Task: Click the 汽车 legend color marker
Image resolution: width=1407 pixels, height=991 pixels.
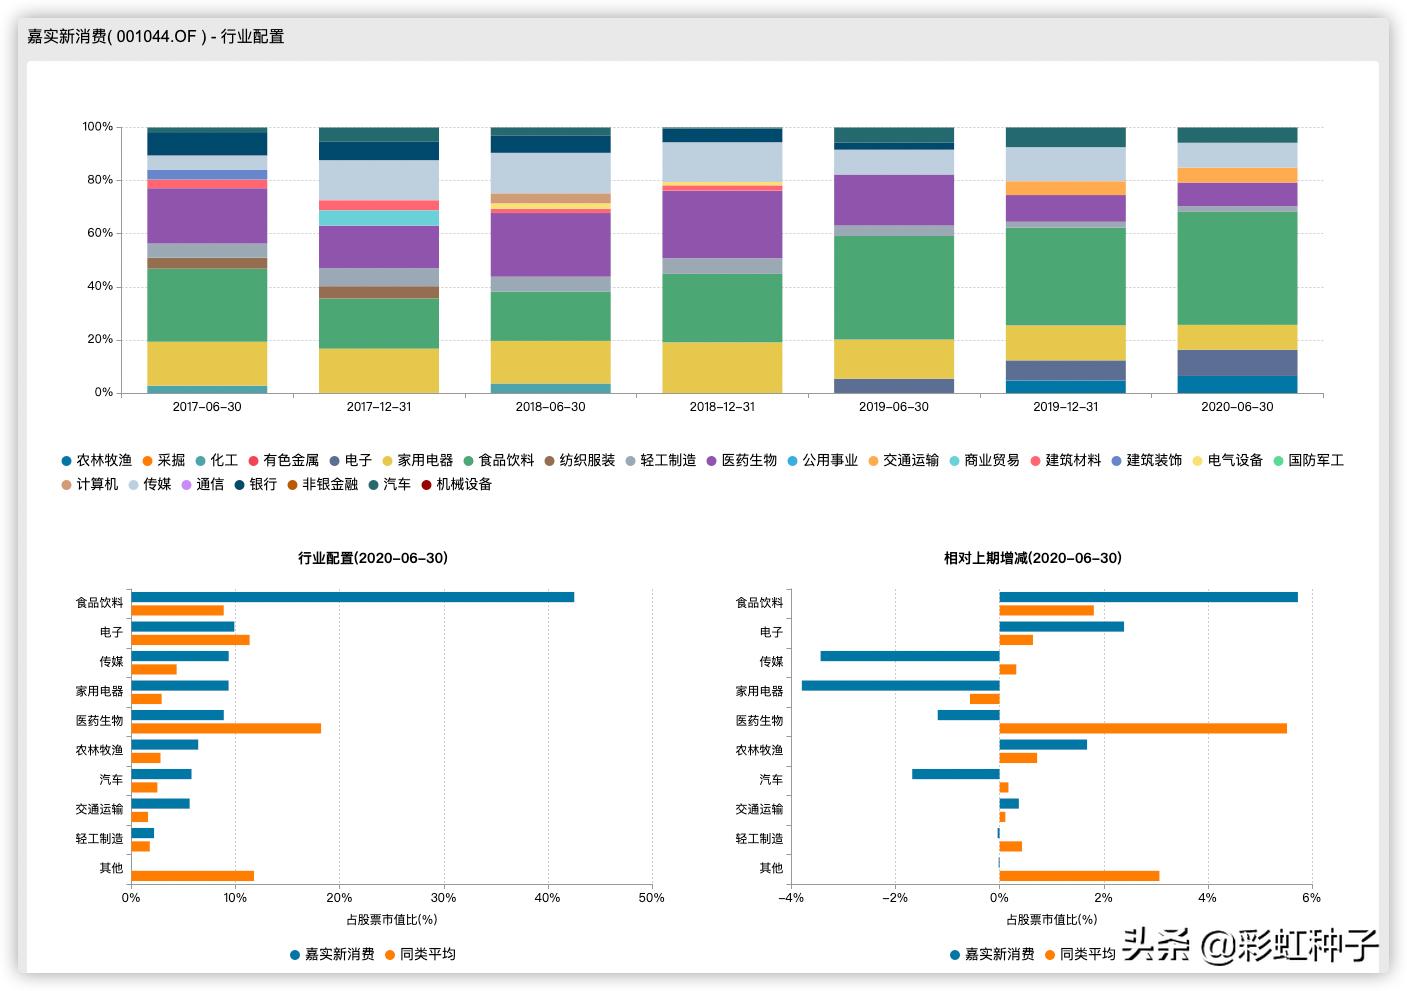Action: [x=372, y=485]
